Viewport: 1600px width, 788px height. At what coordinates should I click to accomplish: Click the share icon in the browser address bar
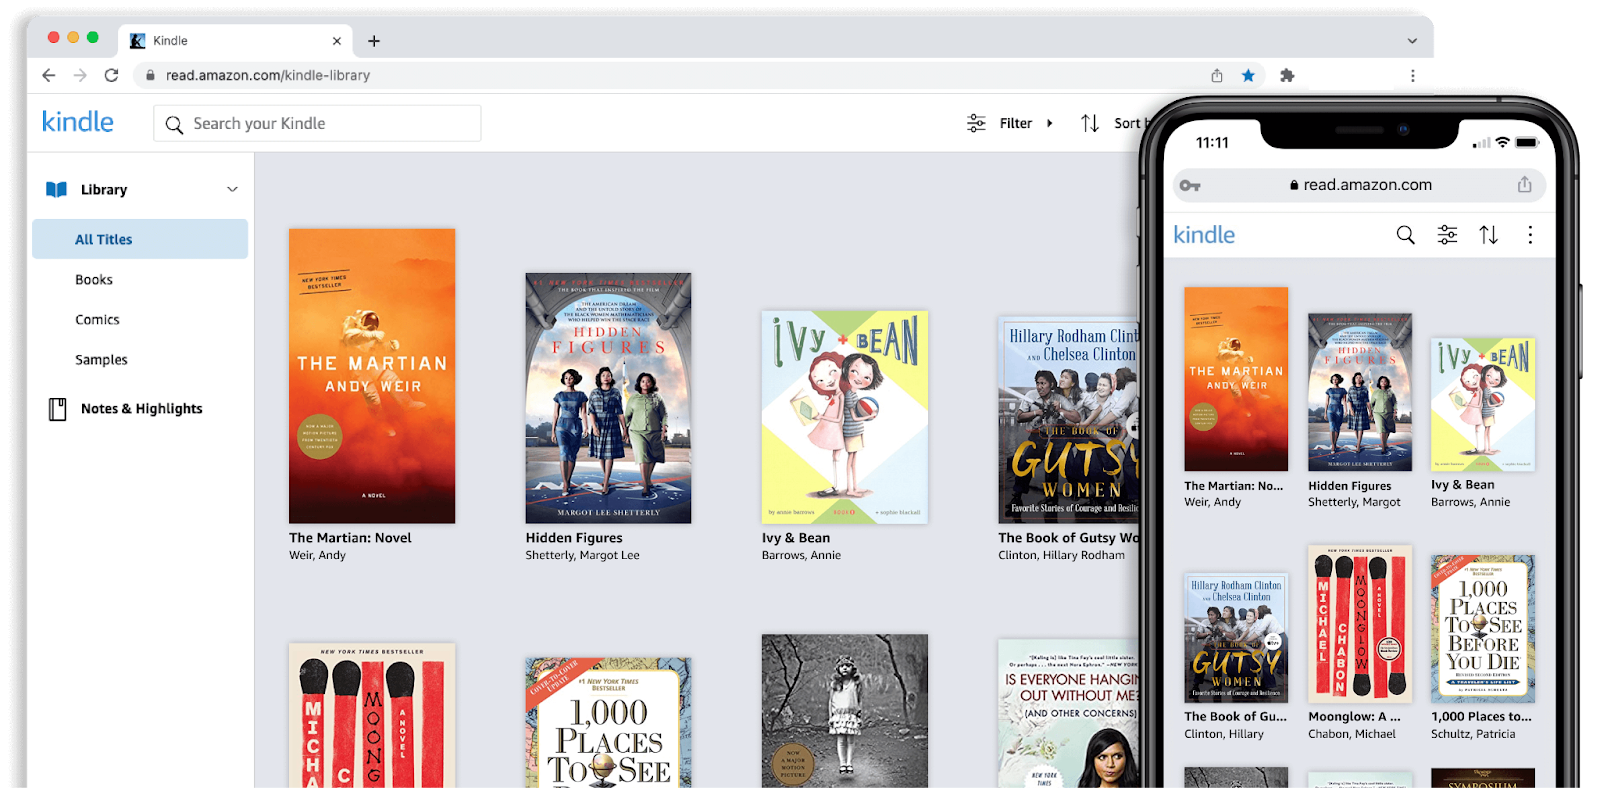tap(1217, 75)
